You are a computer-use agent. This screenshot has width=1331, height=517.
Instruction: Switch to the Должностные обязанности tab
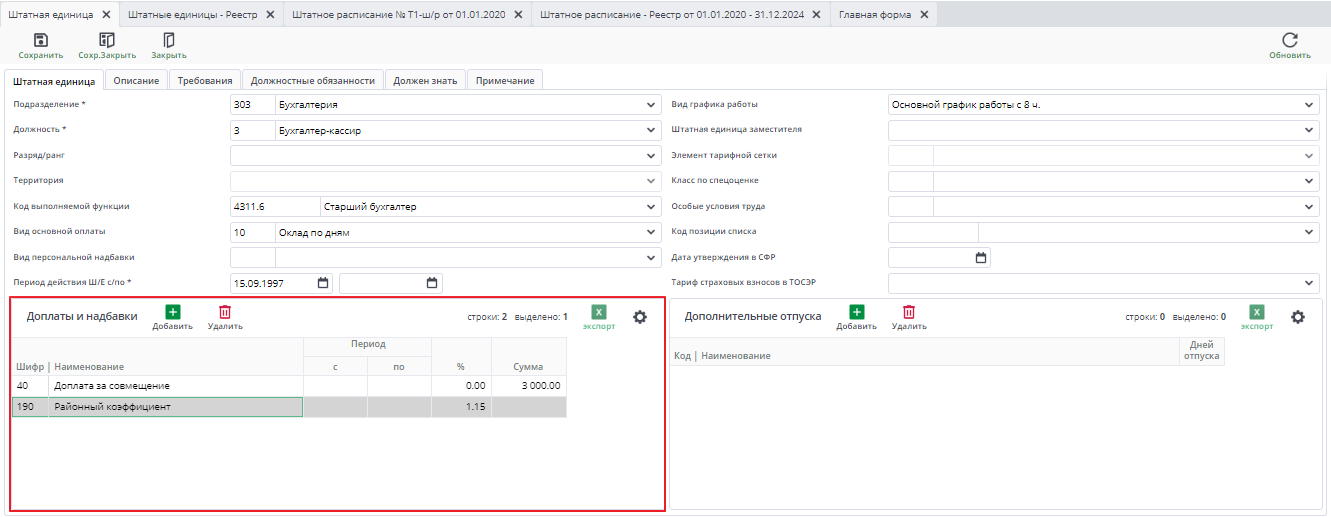click(312, 81)
